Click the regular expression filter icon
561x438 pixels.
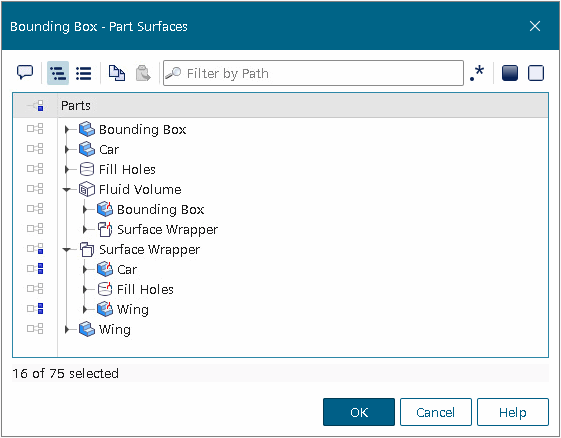click(x=477, y=73)
